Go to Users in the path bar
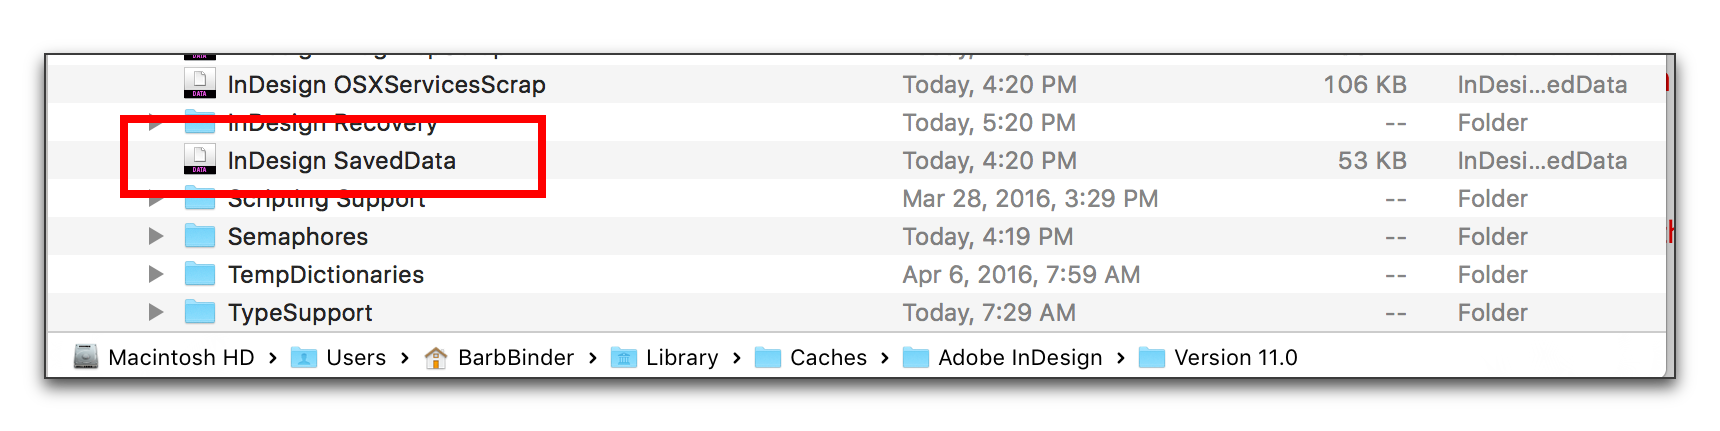1720x431 pixels. 356,357
